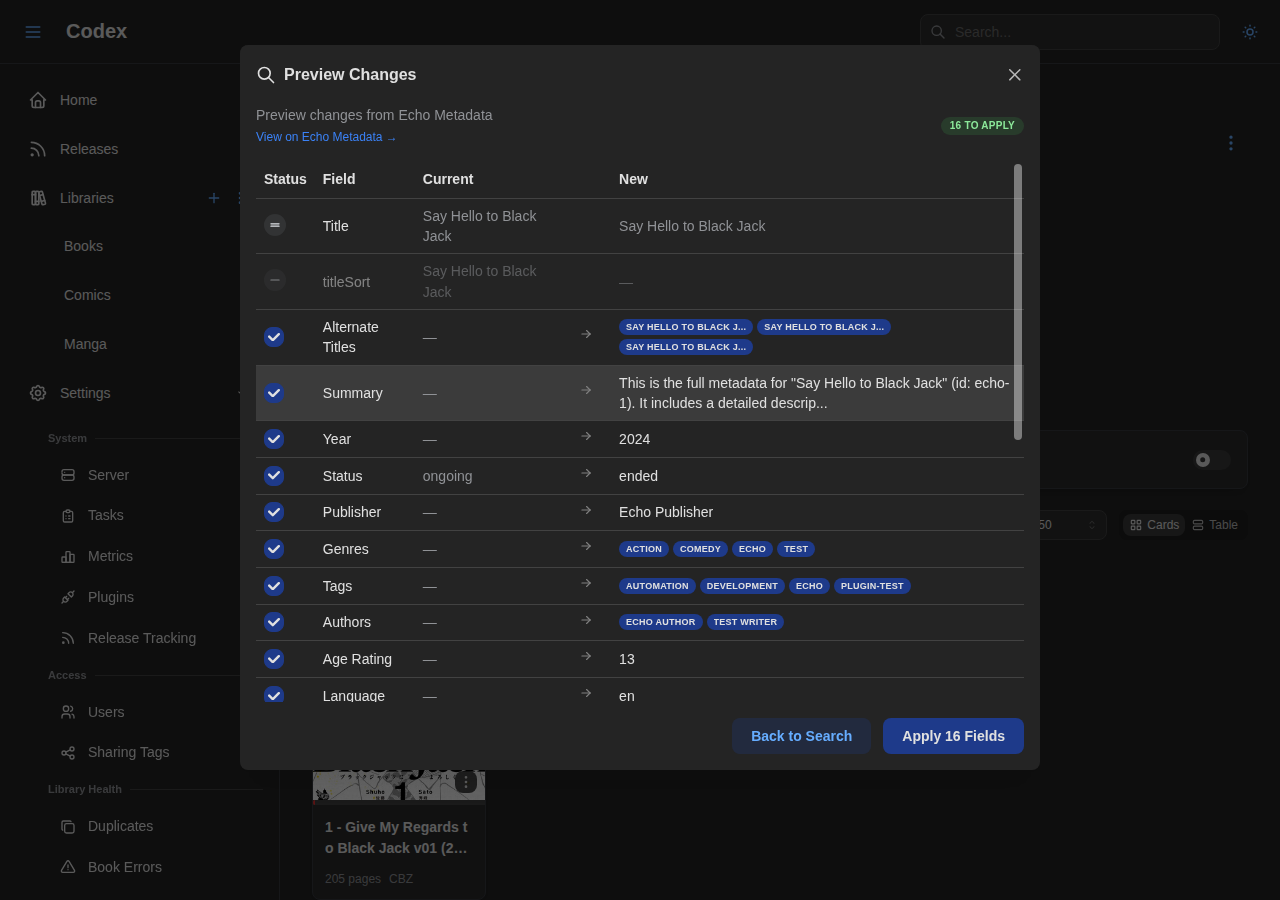
Task: Click the Release Tracking feed icon
Action: (68, 638)
